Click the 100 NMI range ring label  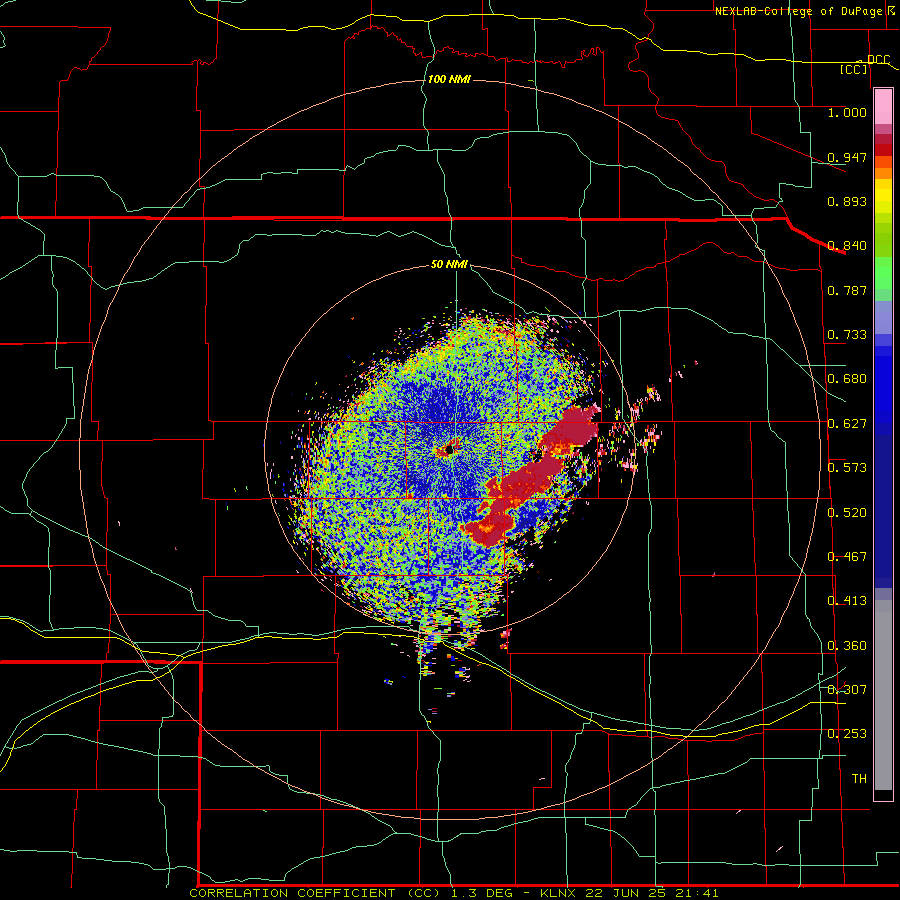pos(449,79)
